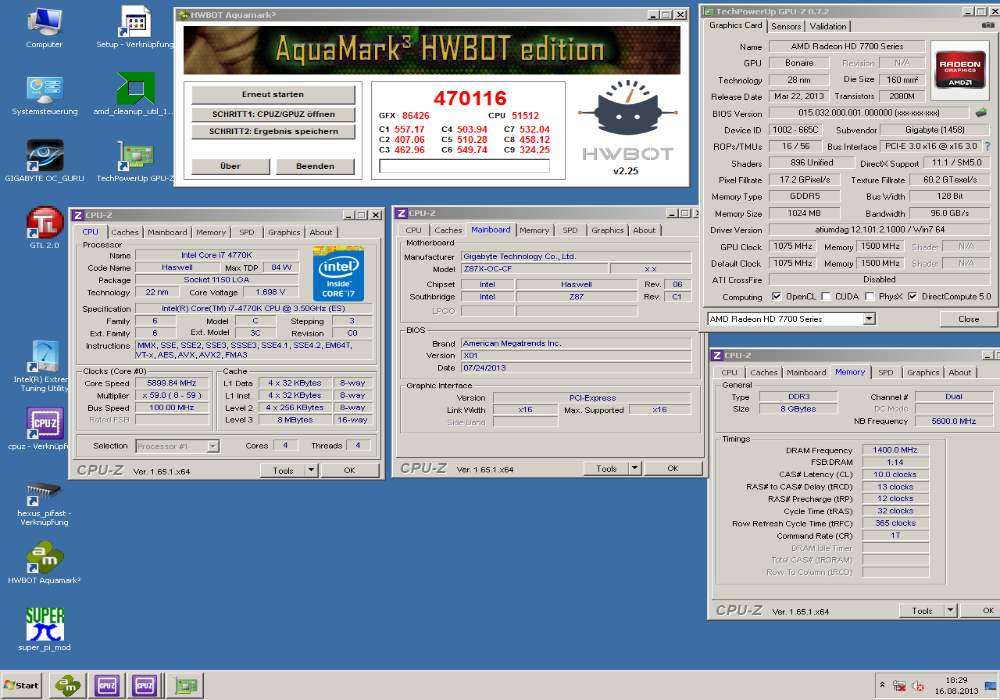Click the volume tray icon
This screenshot has height=700, width=1000.
click(918, 686)
